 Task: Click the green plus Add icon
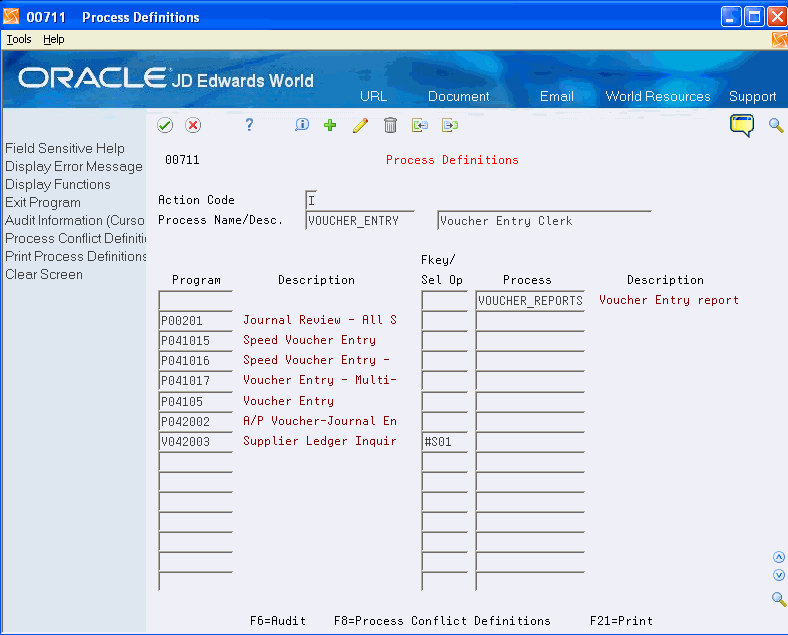330,125
